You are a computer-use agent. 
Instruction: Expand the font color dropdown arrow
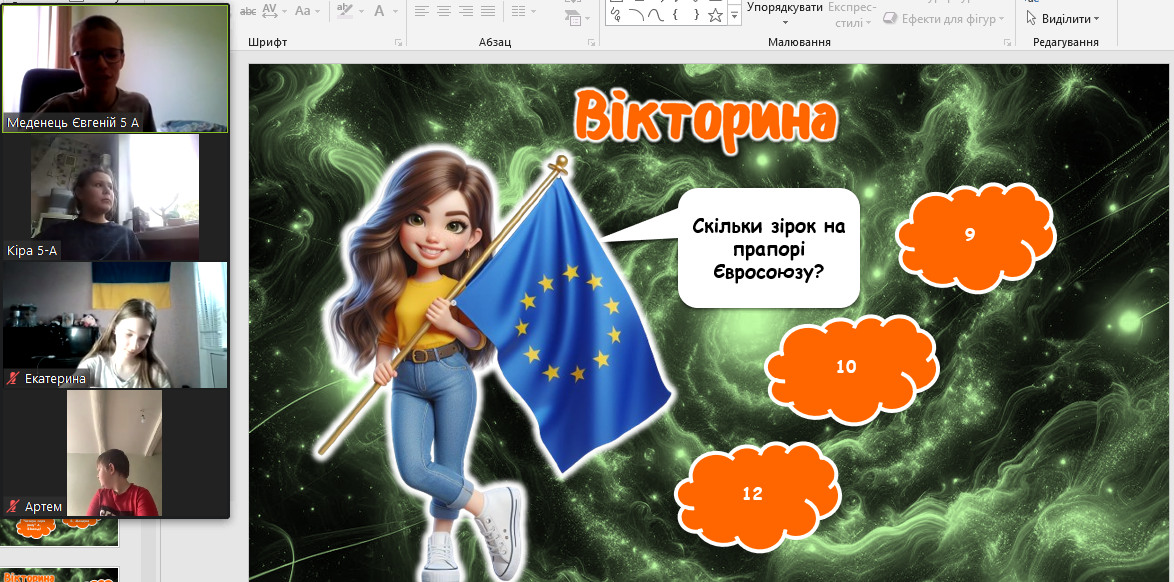tap(393, 11)
